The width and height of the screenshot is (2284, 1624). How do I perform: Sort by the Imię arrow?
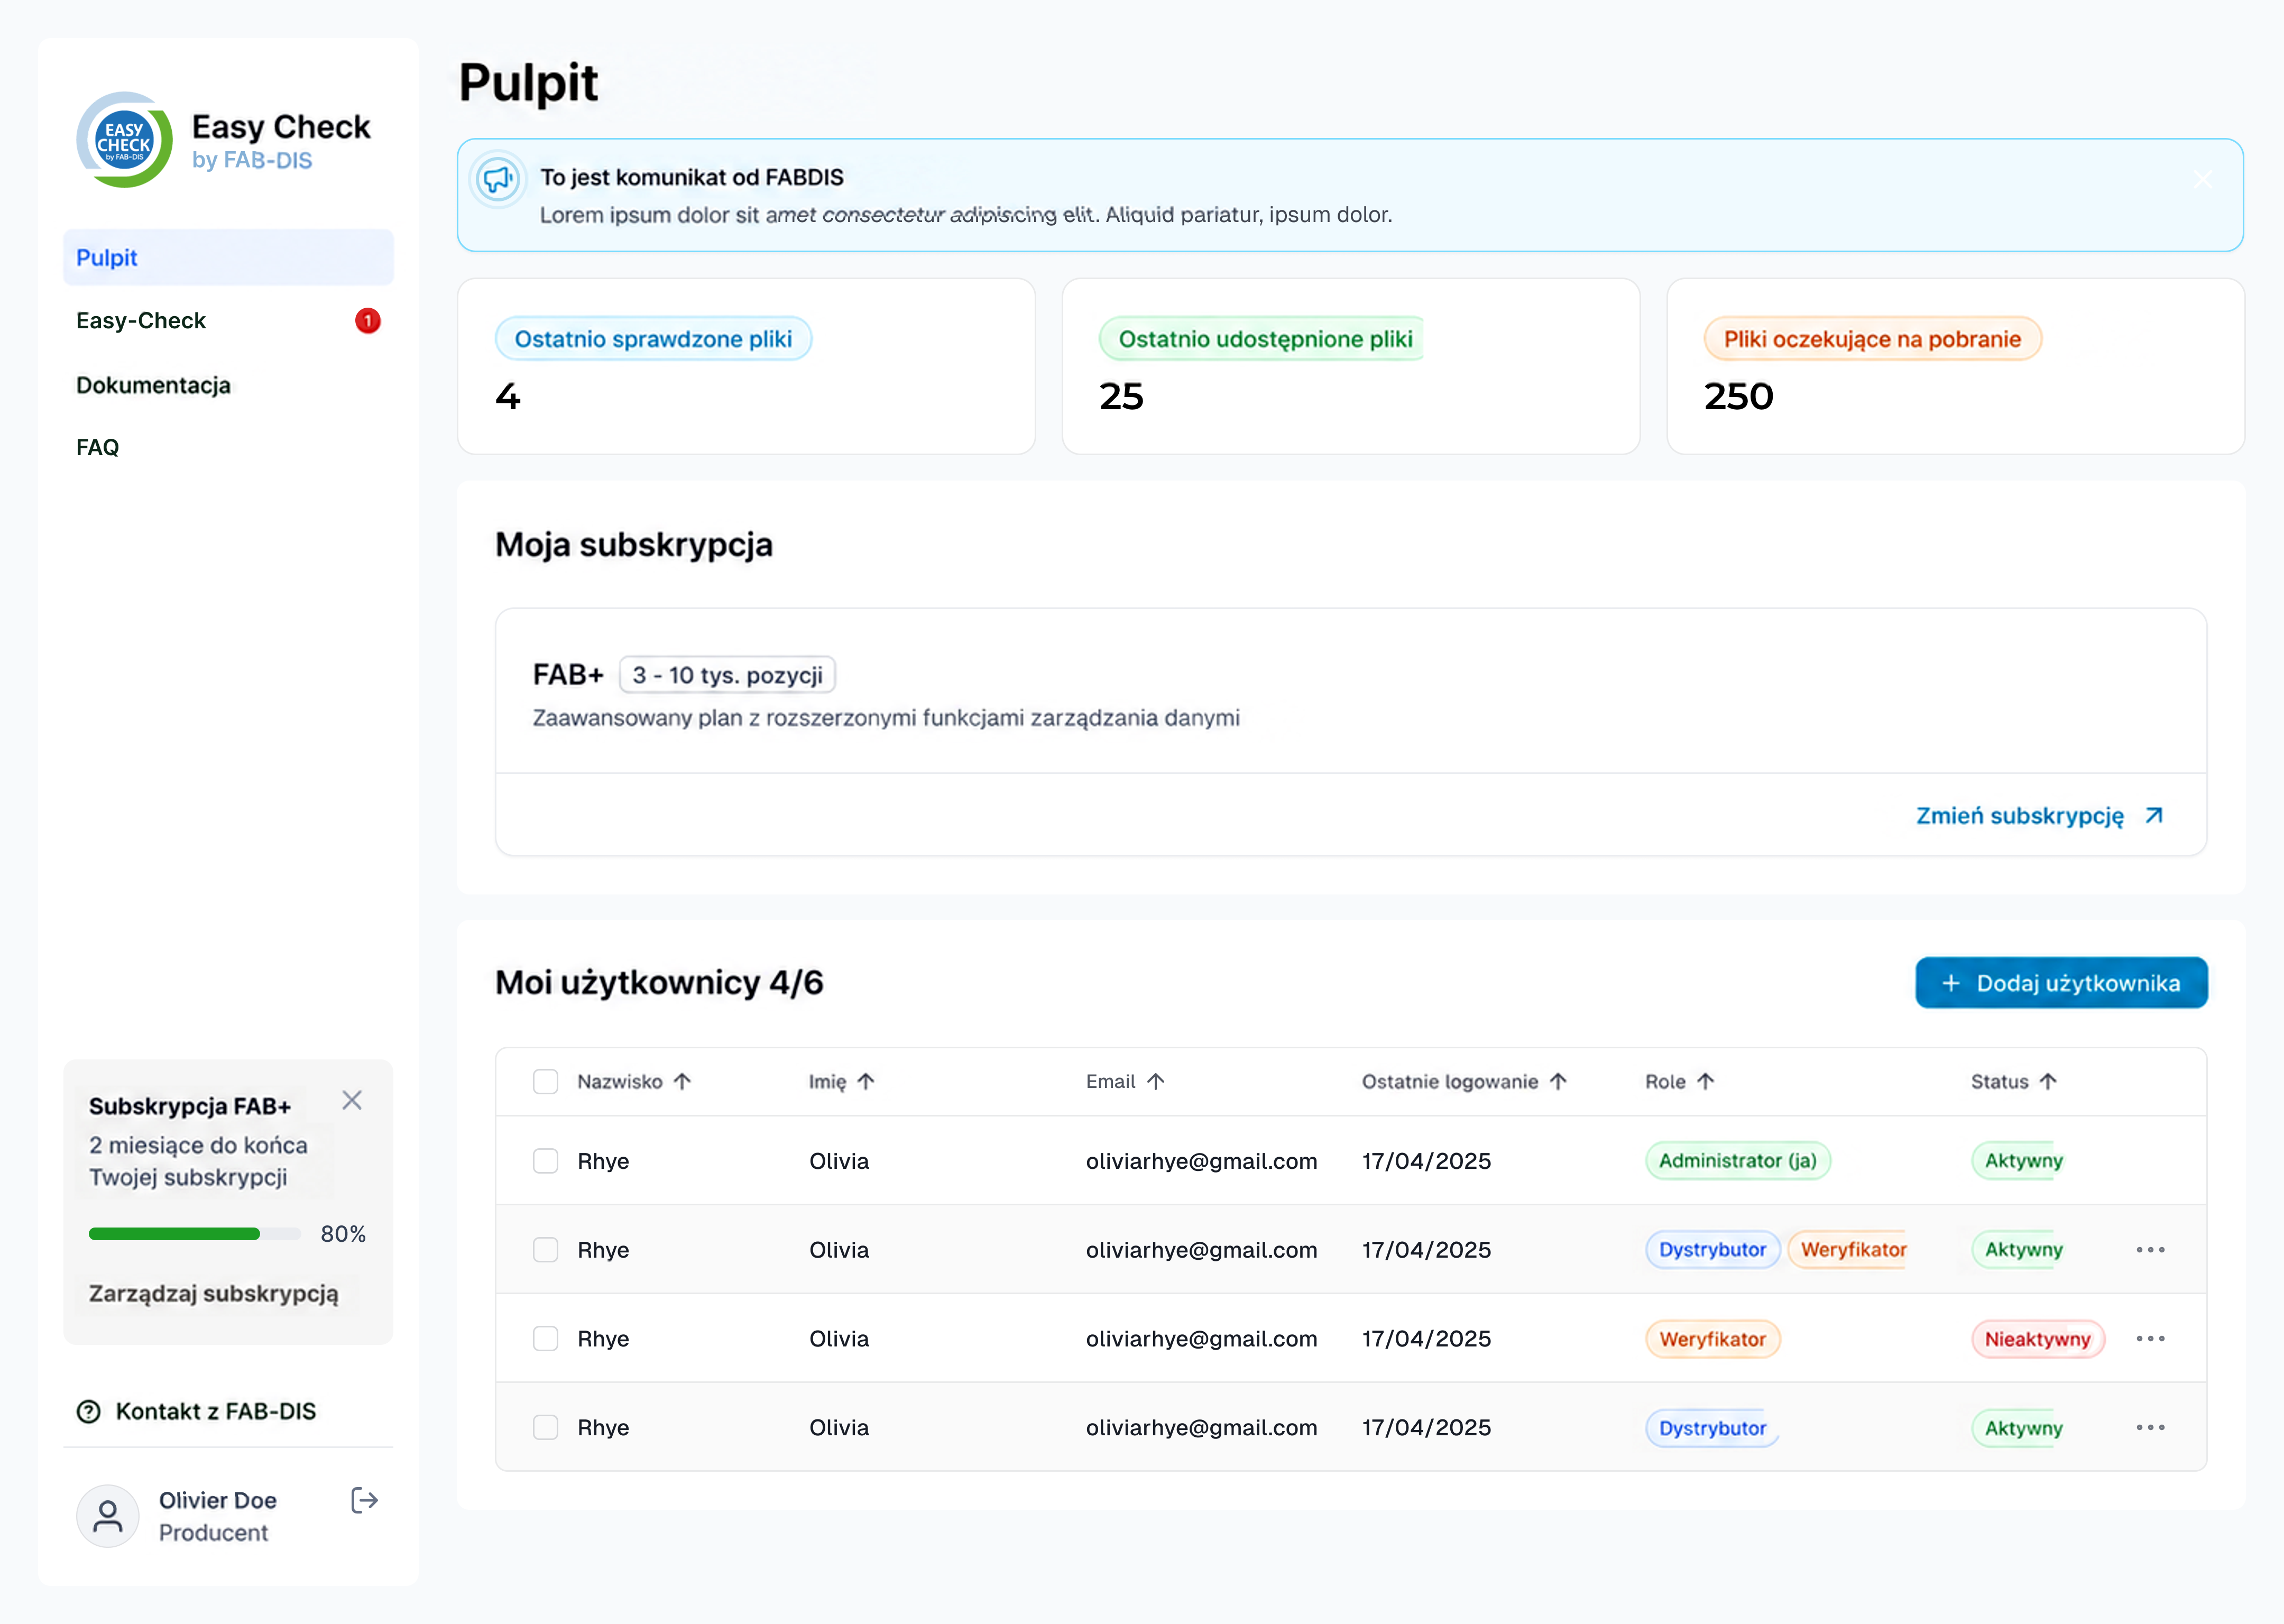click(866, 1081)
